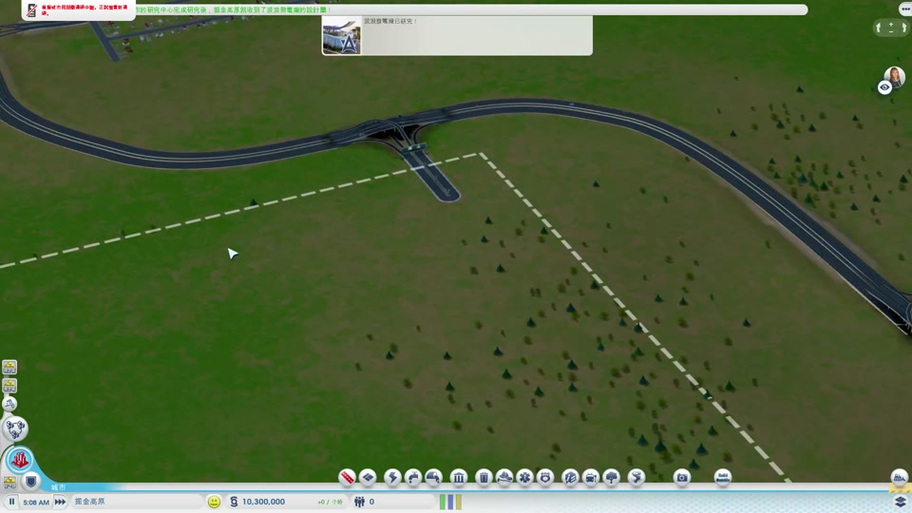Open the Education menu

tap(570, 478)
